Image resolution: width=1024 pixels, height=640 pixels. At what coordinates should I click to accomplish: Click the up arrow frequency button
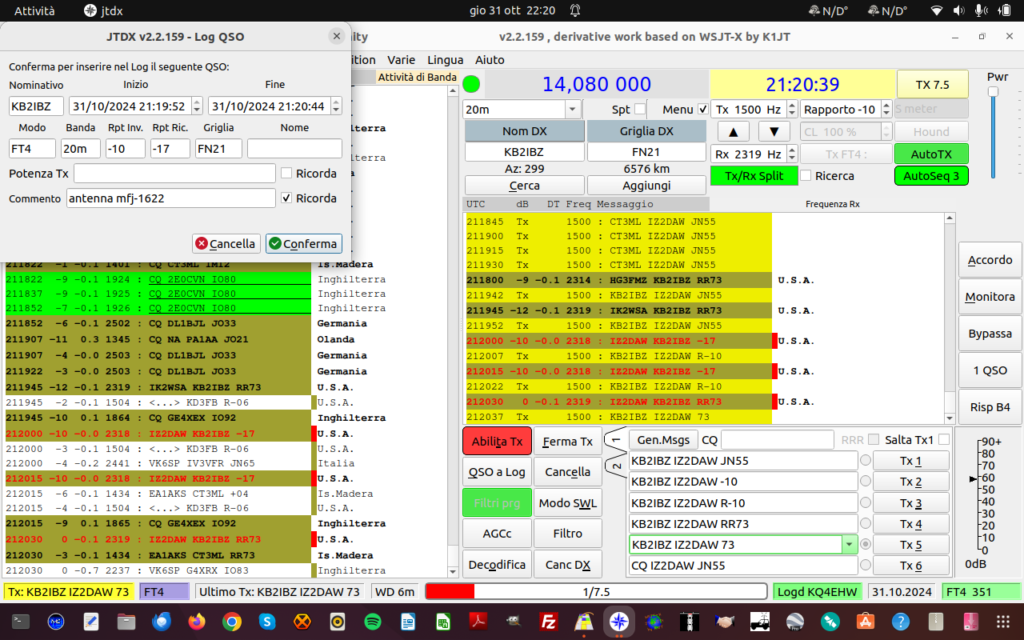coord(733,131)
